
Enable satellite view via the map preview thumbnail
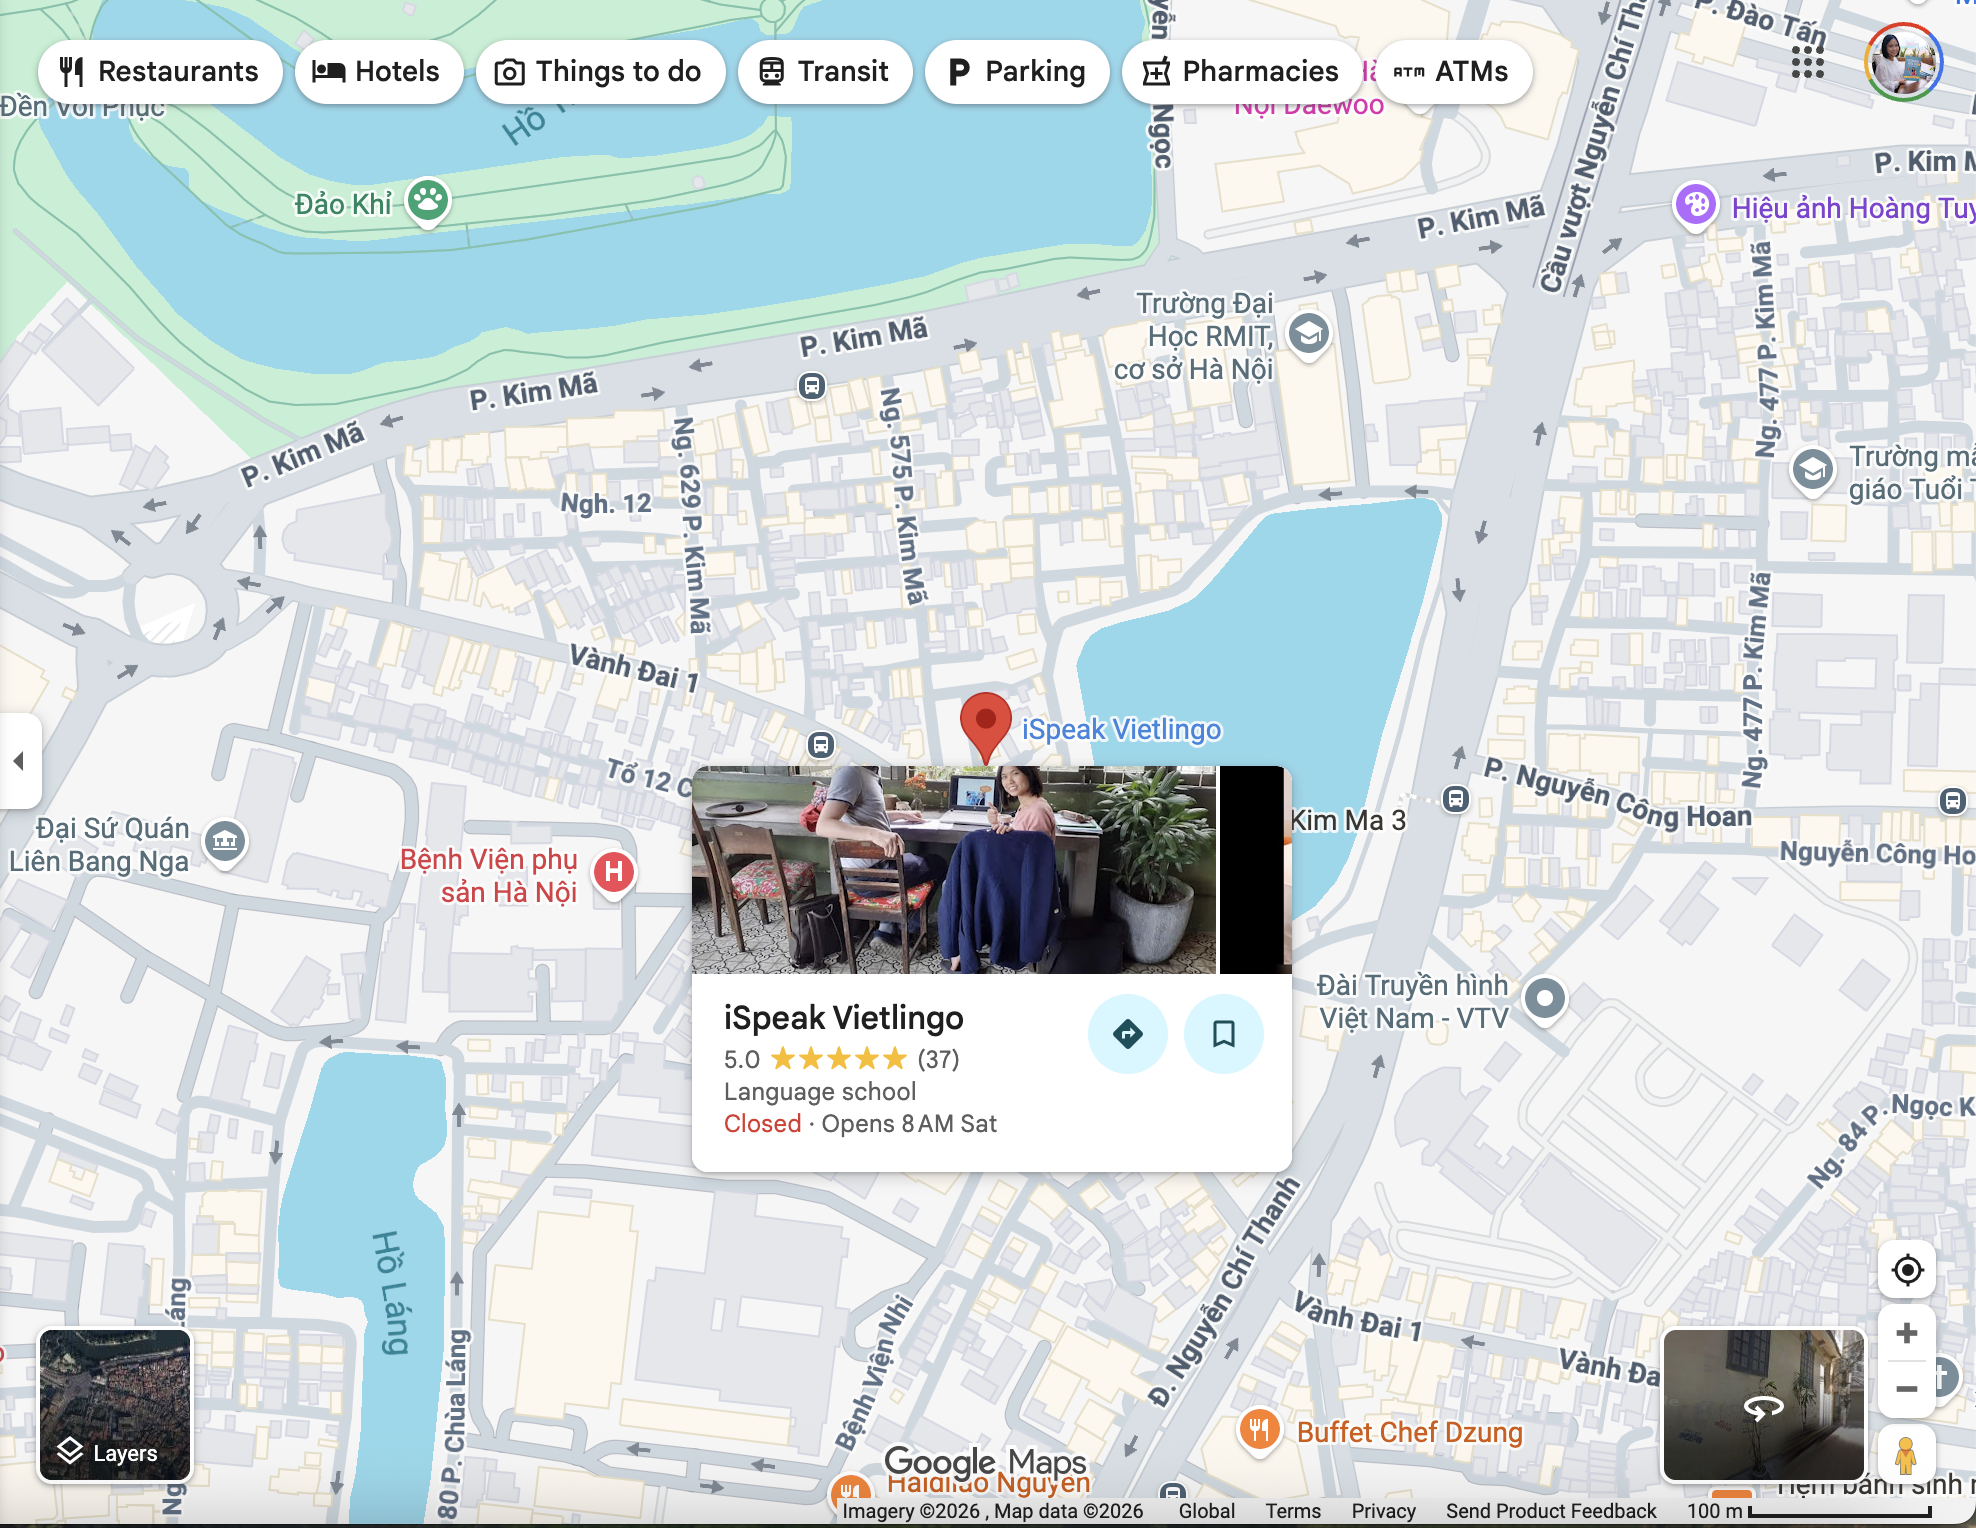click(x=113, y=1400)
